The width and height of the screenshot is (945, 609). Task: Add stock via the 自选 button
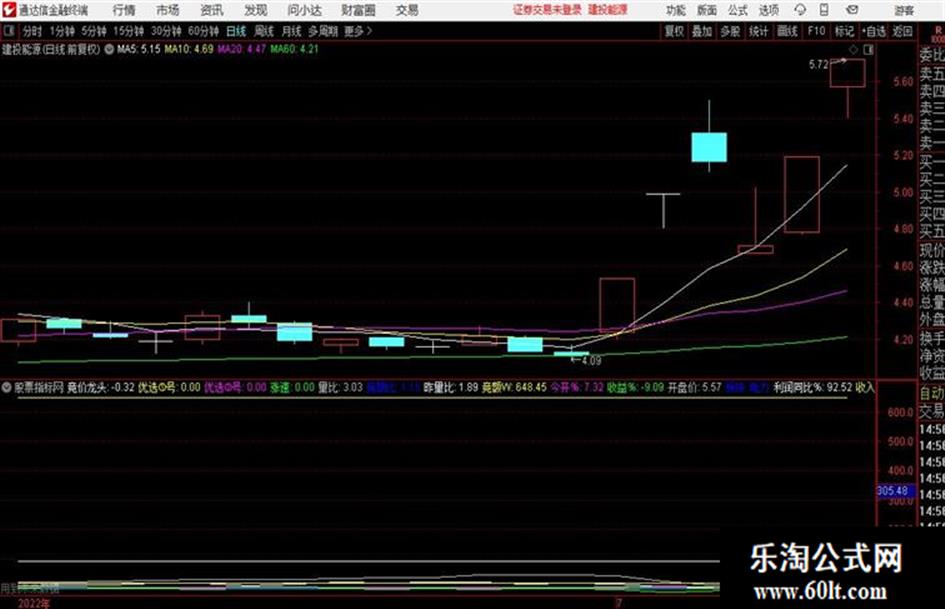point(874,31)
